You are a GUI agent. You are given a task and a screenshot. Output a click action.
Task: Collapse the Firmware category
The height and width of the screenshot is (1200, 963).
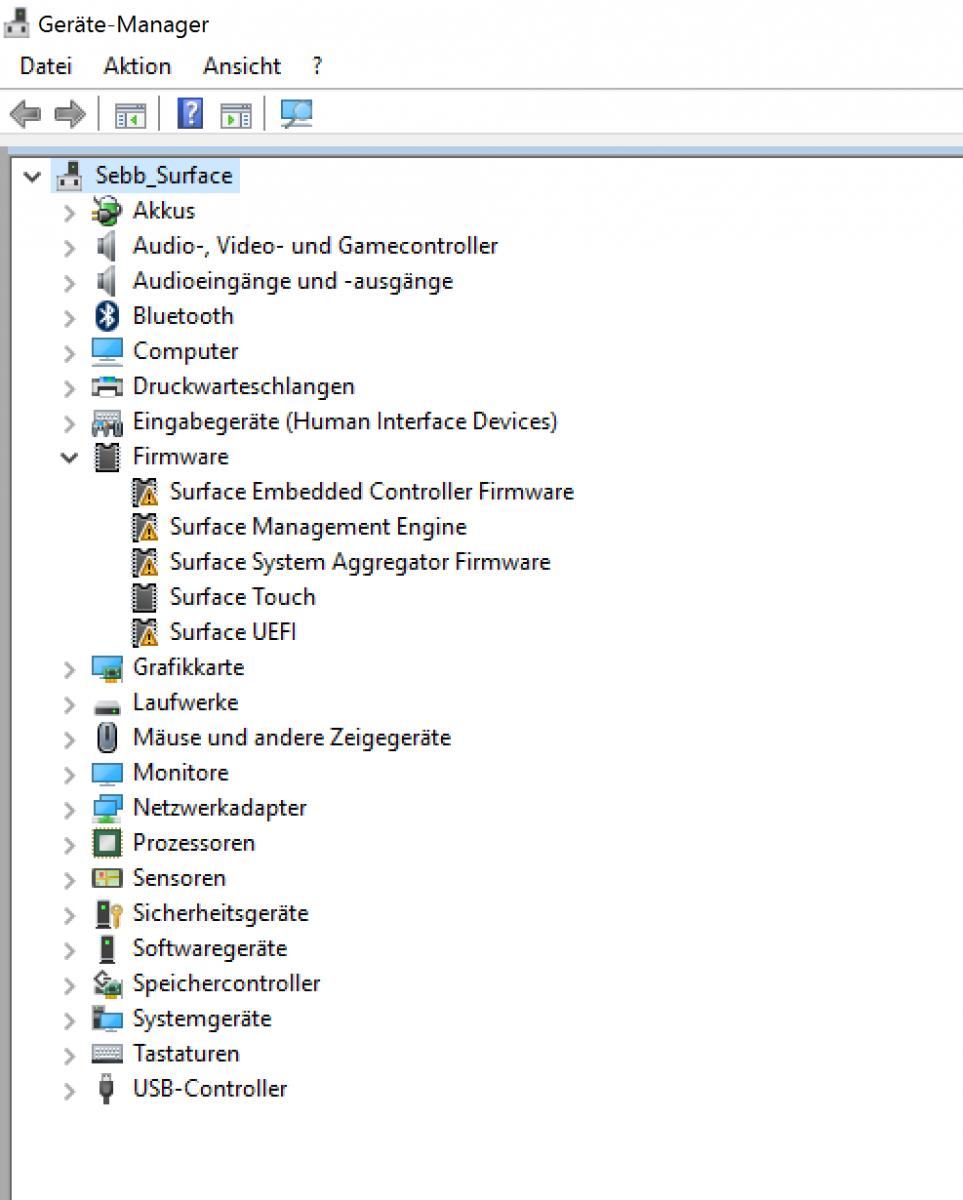pyautogui.click(x=69, y=458)
